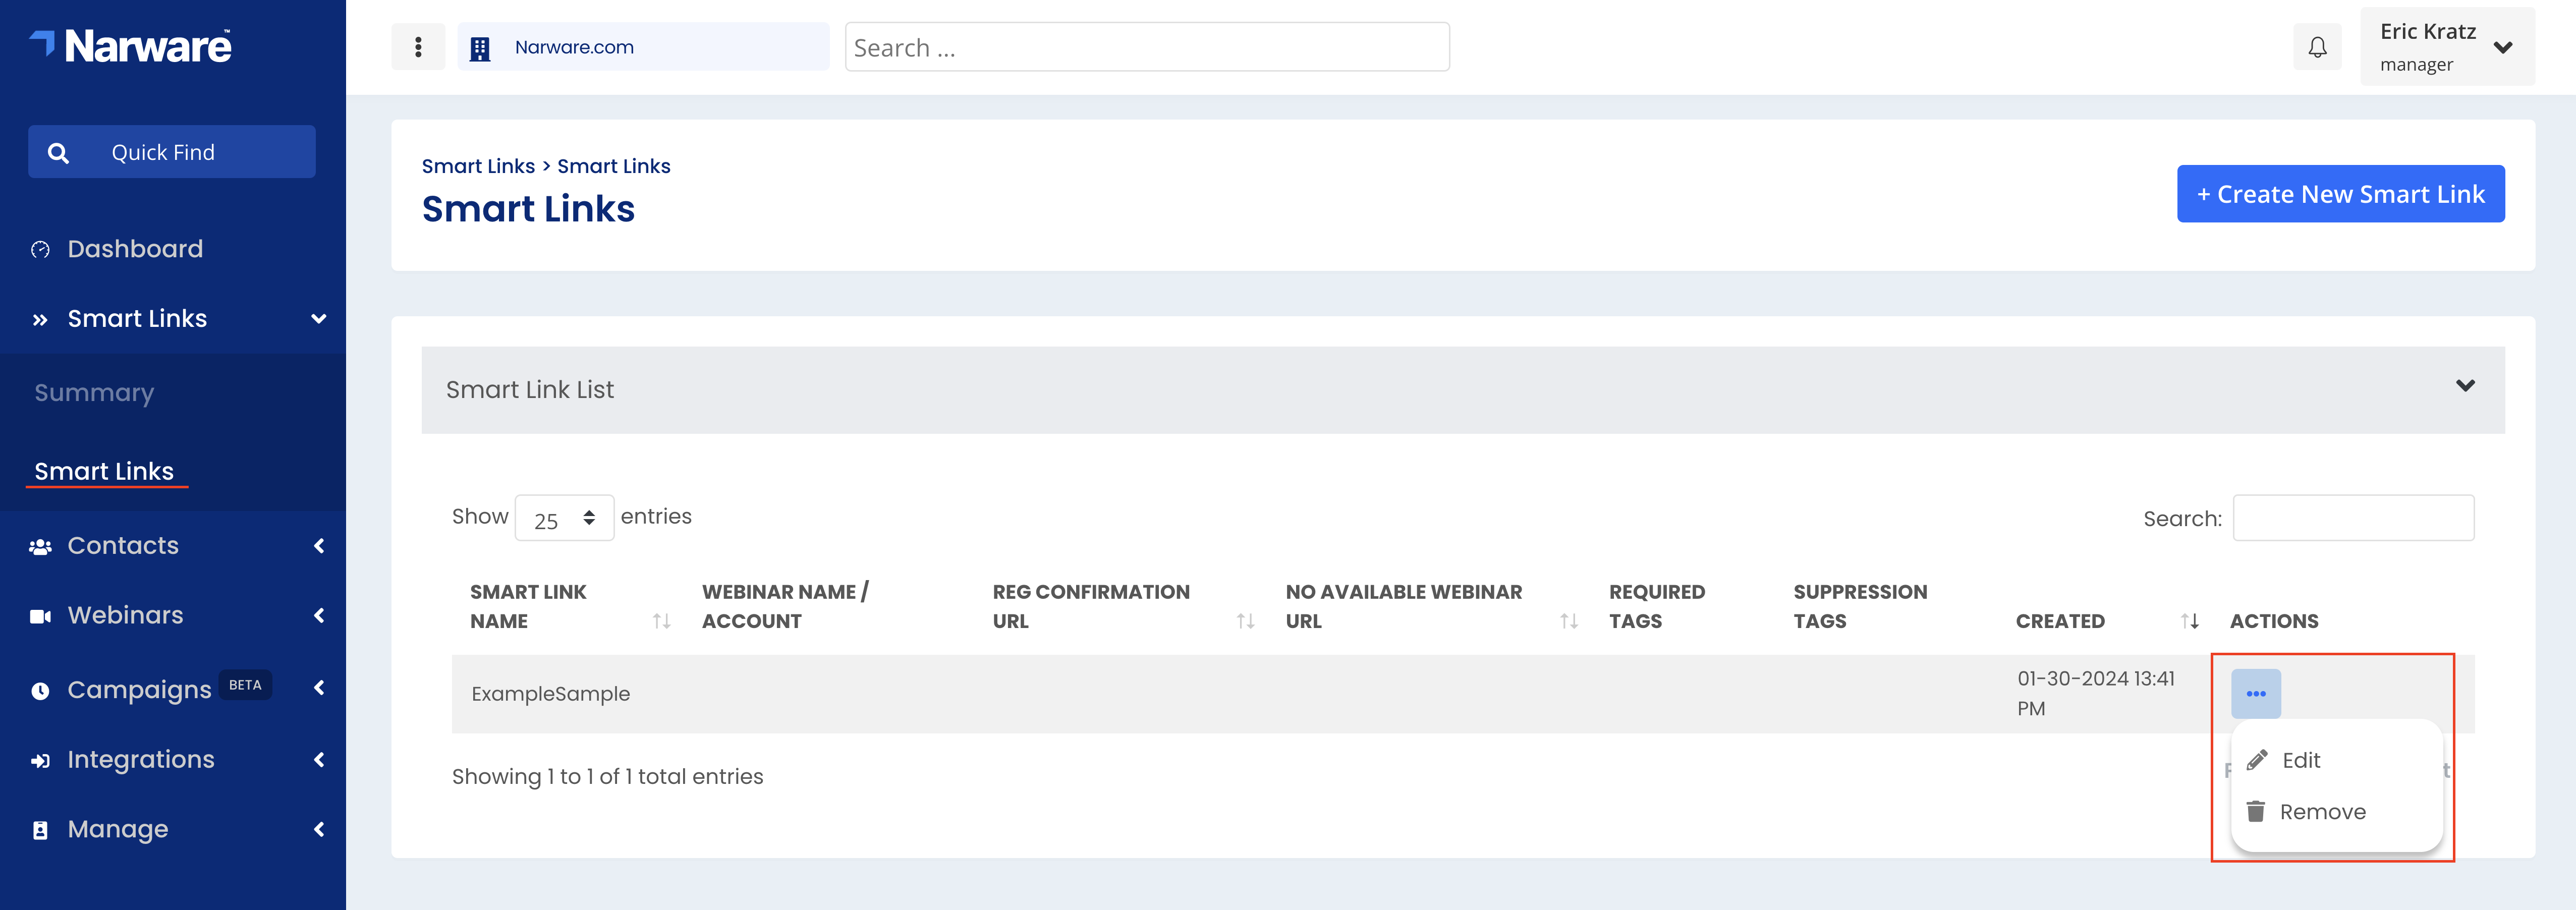Click the Contacts people icon

pyautogui.click(x=40, y=547)
